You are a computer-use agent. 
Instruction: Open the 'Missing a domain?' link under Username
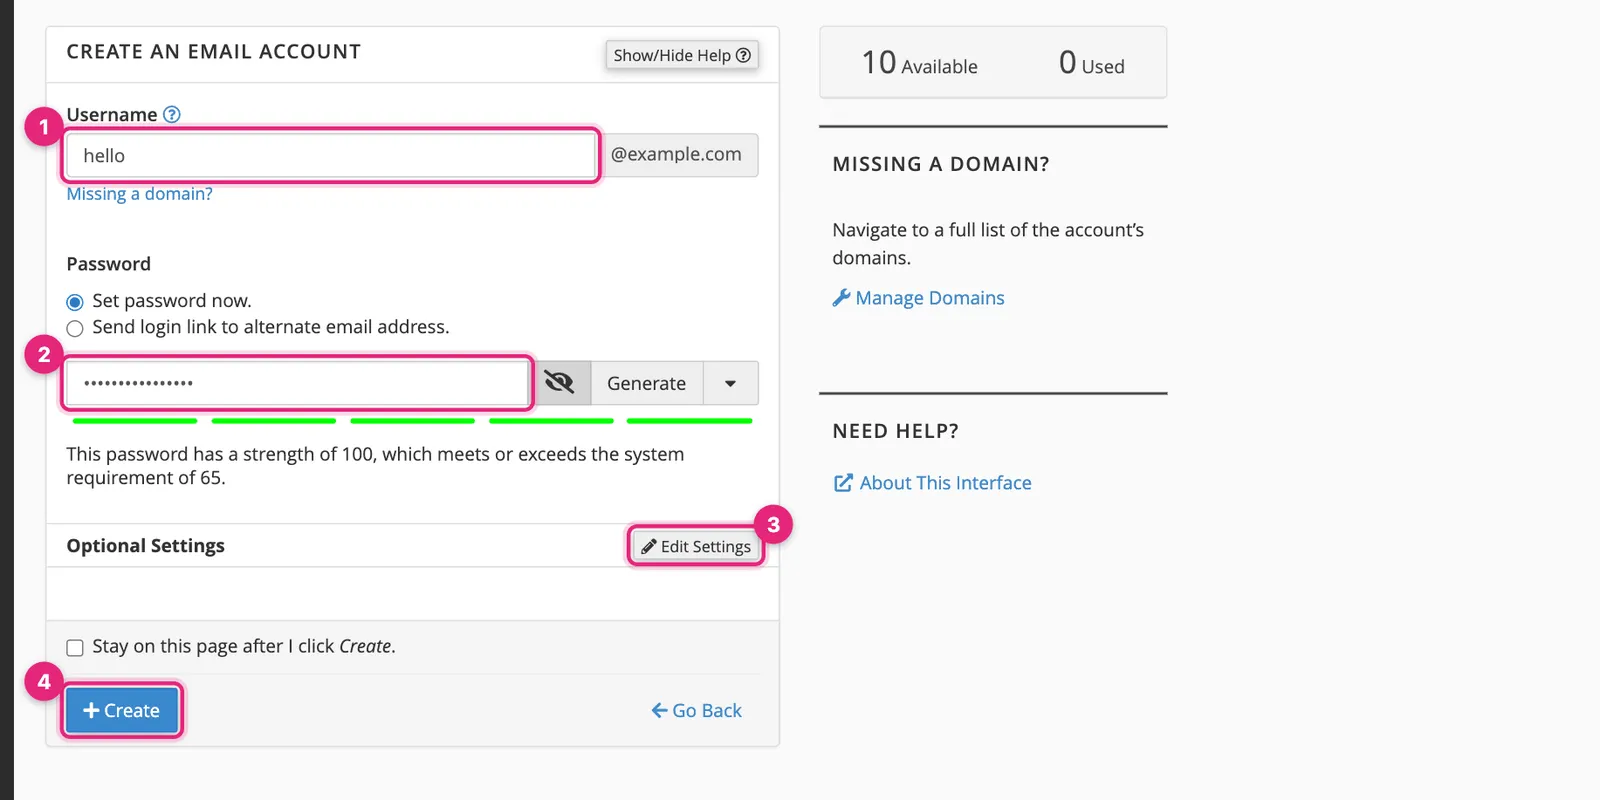click(140, 194)
